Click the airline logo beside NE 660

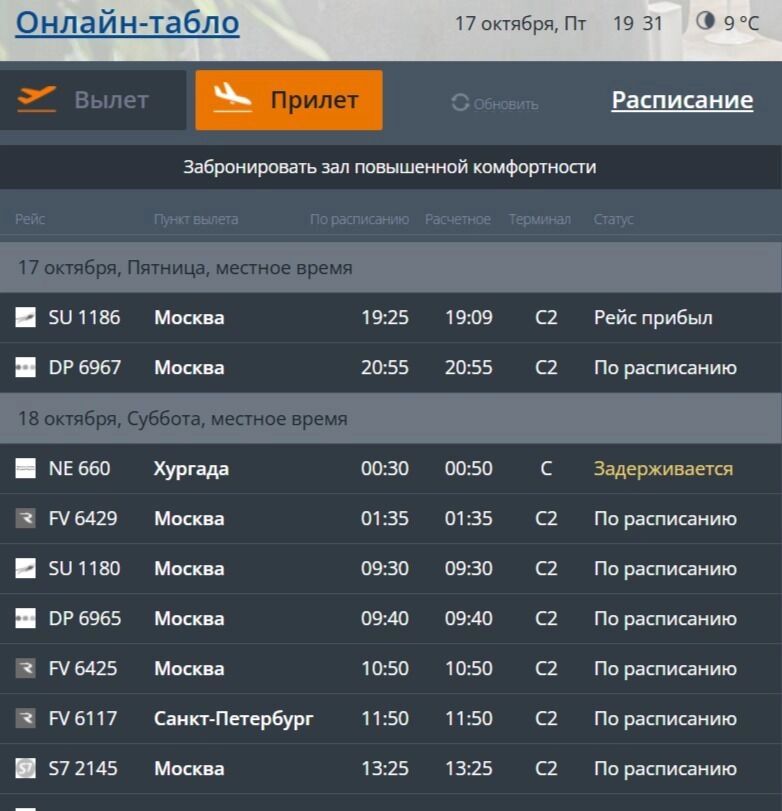coord(26,468)
